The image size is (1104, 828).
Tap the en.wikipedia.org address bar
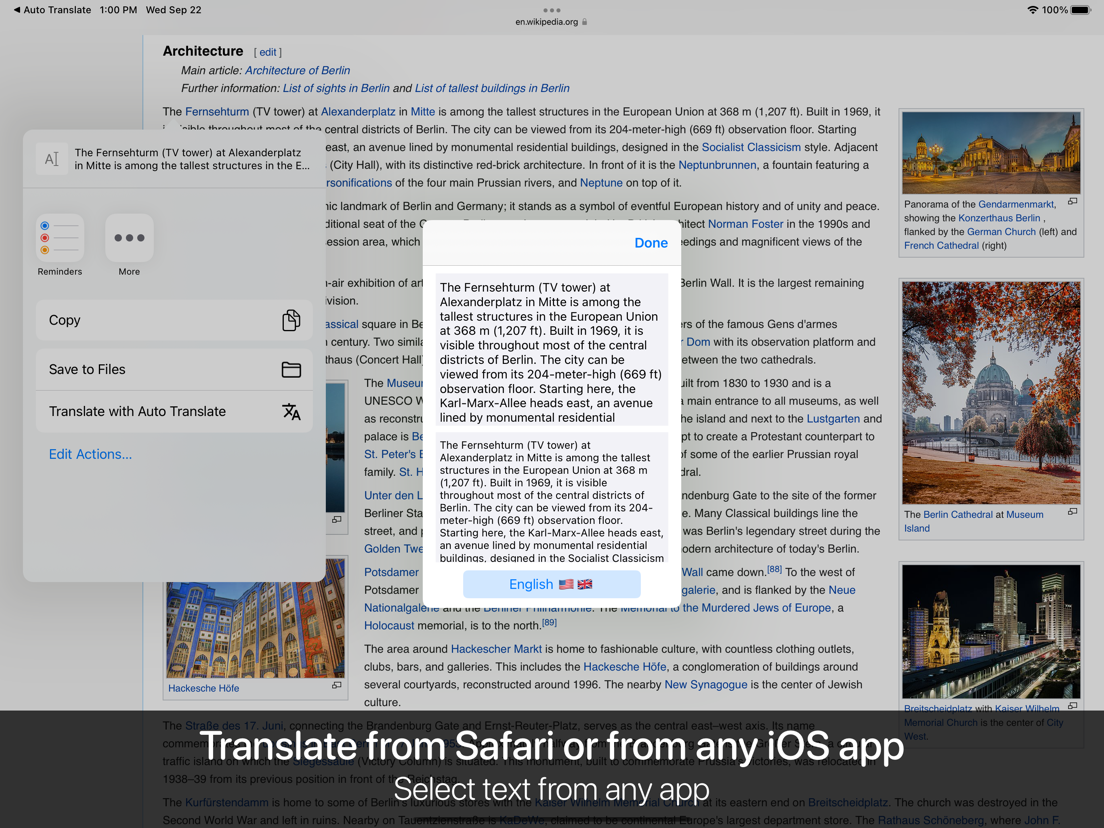click(551, 22)
